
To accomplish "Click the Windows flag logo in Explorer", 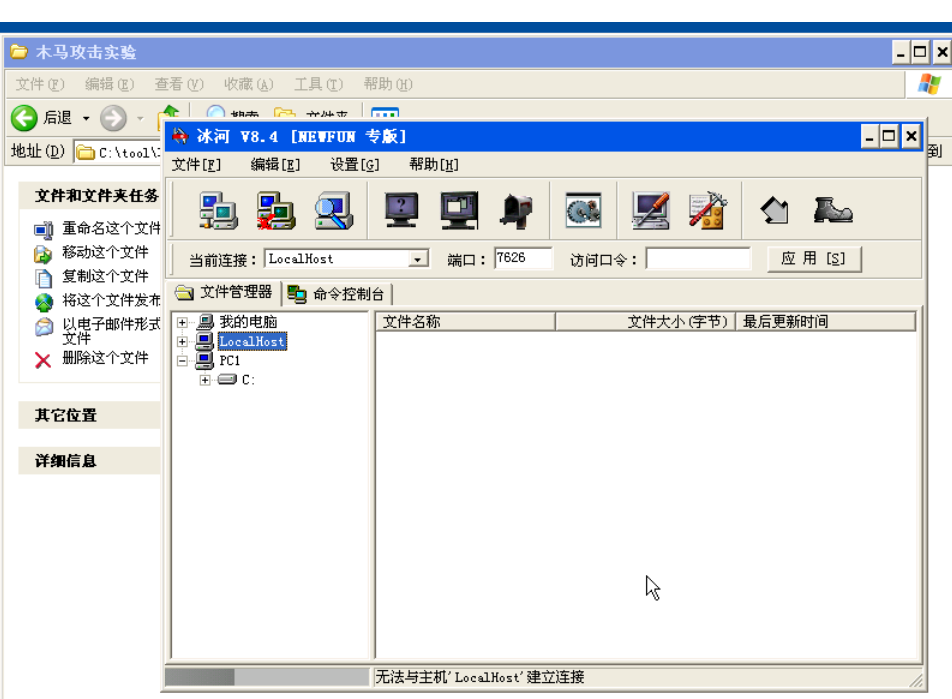I will pyautogui.click(x=930, y=84).
